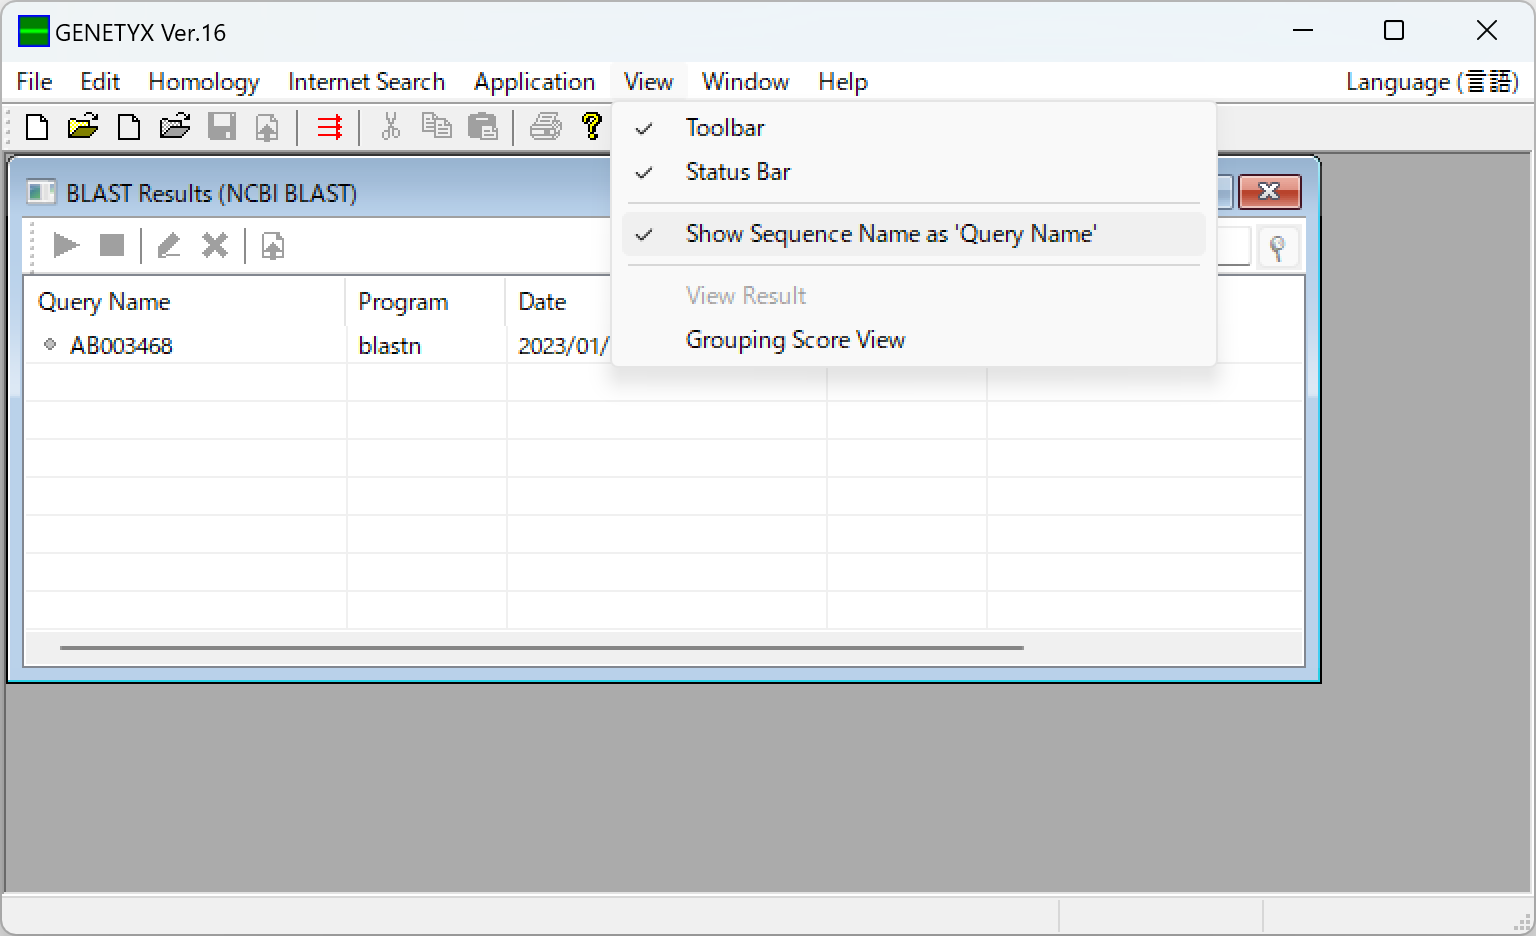Screen dimensions: 1536x936
Task: Click the gray open folder icon
Action: [175, 127]
